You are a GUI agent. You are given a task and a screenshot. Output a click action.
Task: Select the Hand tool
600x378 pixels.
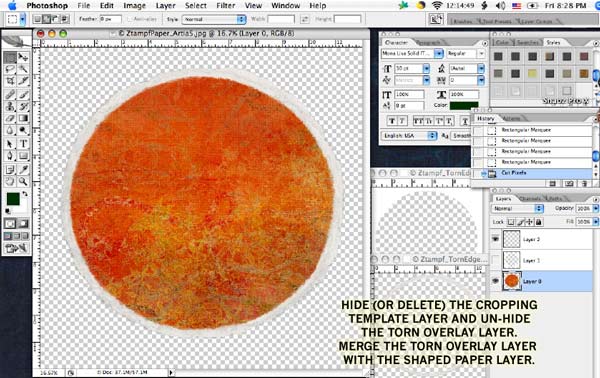click(10, 181)
